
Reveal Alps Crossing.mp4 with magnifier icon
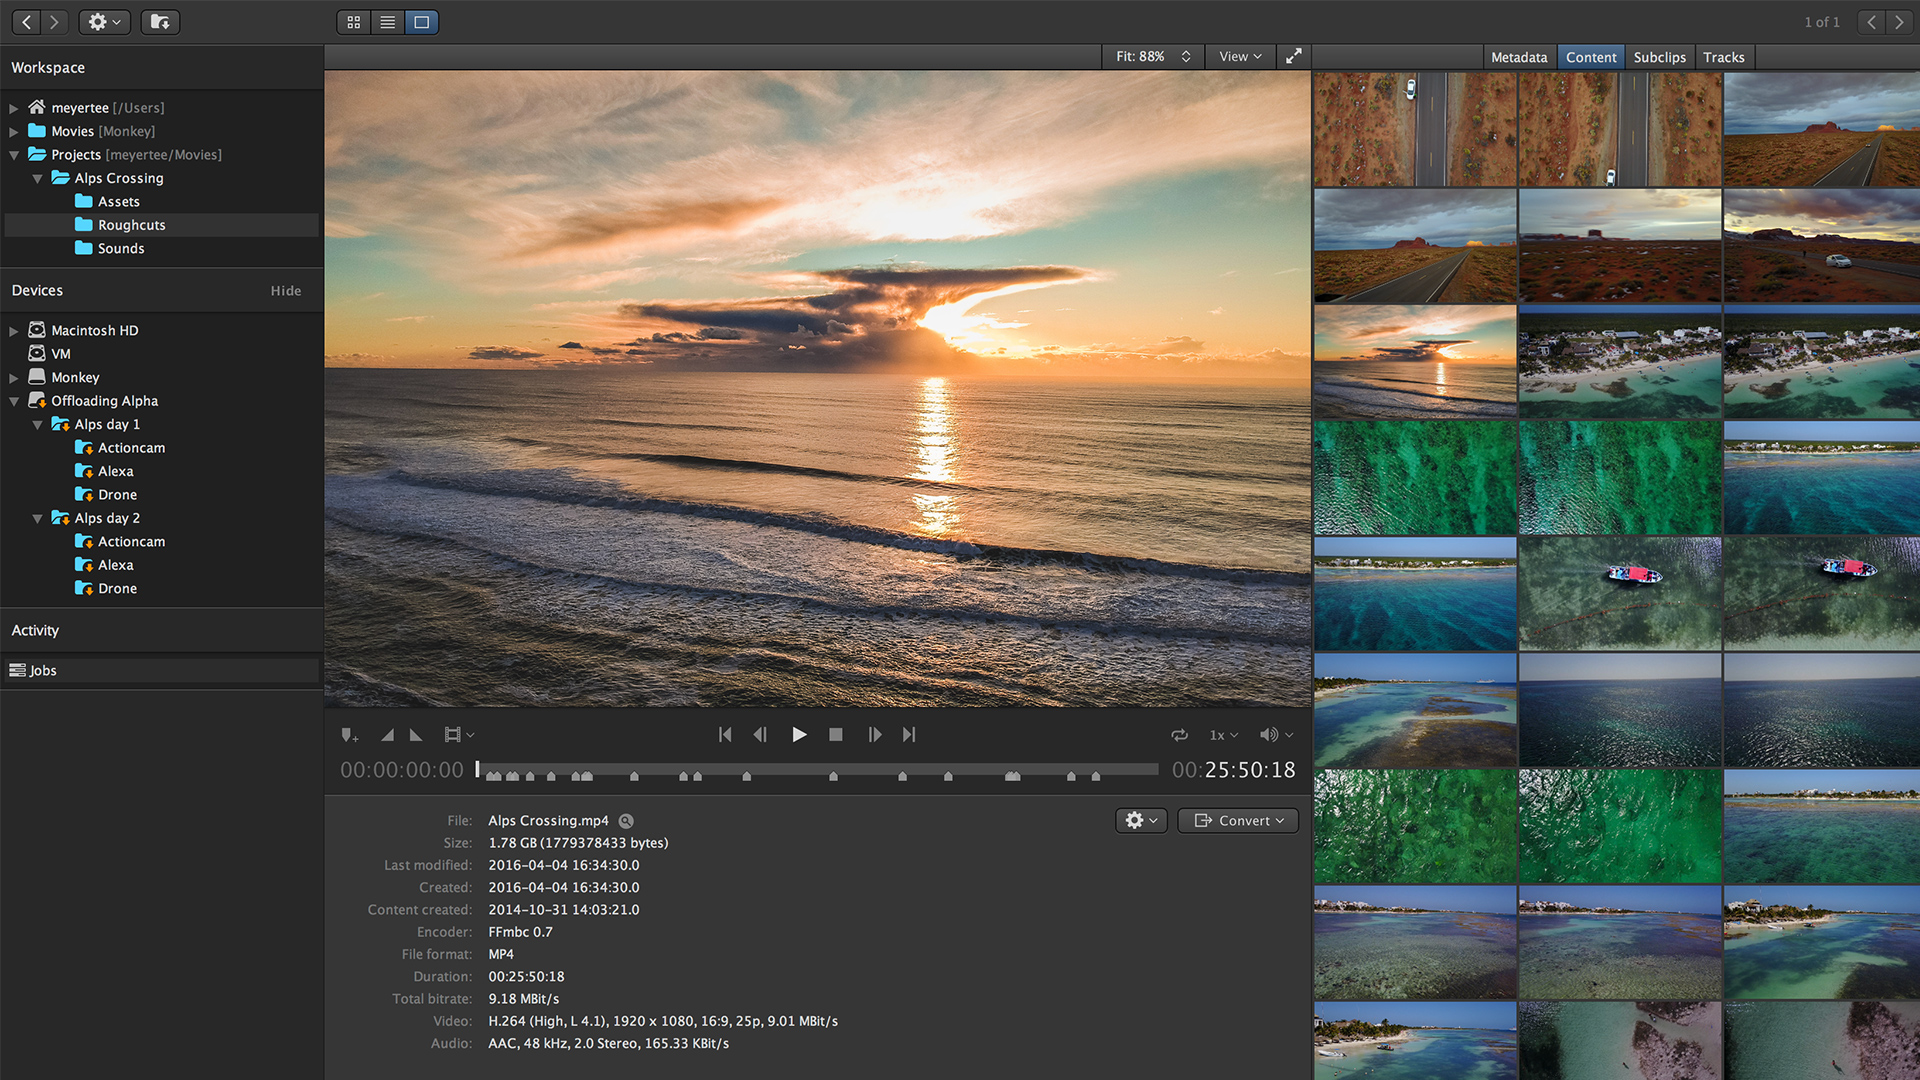click(626, 821)
